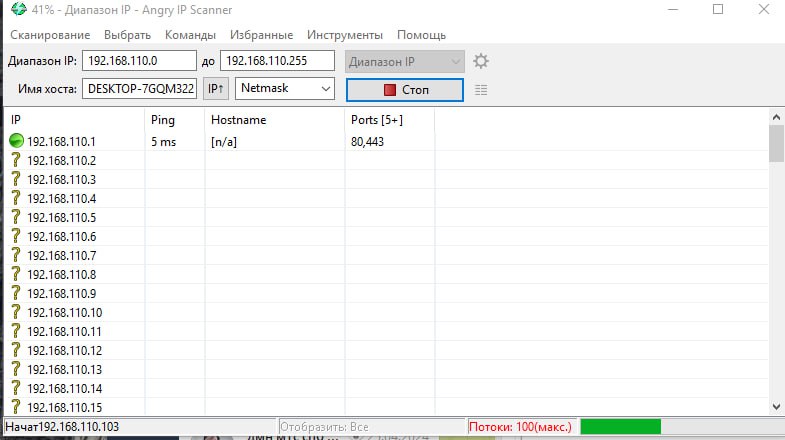785x440 pixels.
Task: Click the question mark icon for 192.168.110.15
Action: [x=16, y=406]
